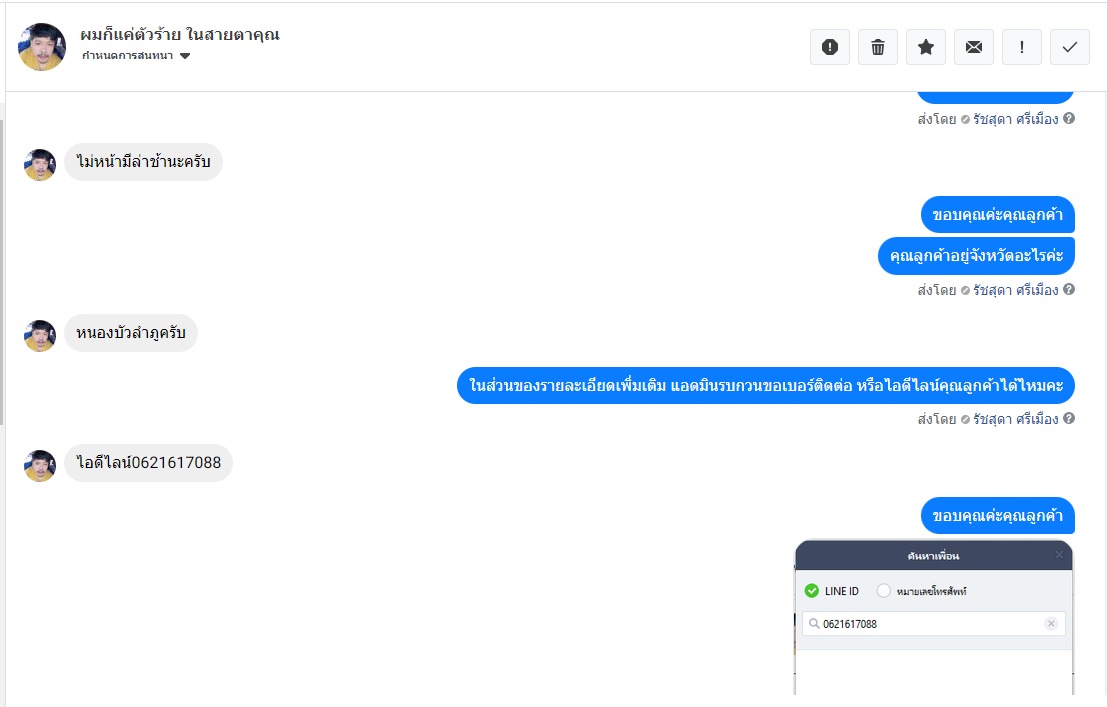Open contact name ผมก็แค่ตัวร้าย ในสายตาคุณ
This screenshot has width=1107, height=707.
point(179,35)
